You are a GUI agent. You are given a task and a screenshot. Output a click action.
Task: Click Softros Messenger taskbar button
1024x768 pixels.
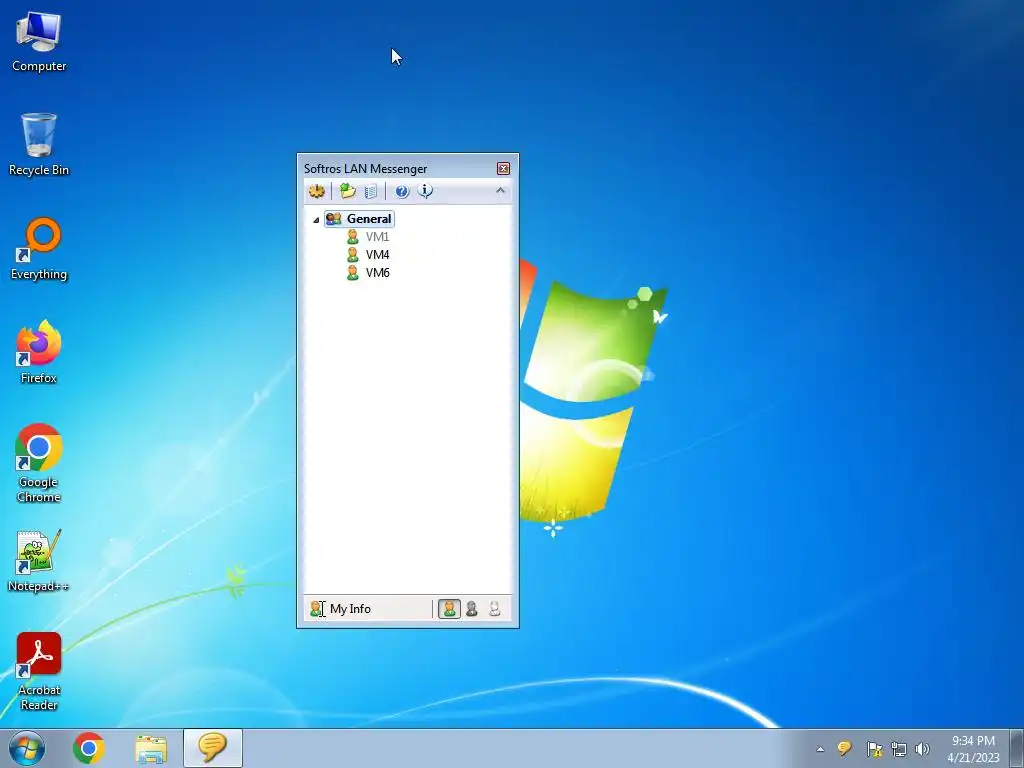tap(213, 748)
